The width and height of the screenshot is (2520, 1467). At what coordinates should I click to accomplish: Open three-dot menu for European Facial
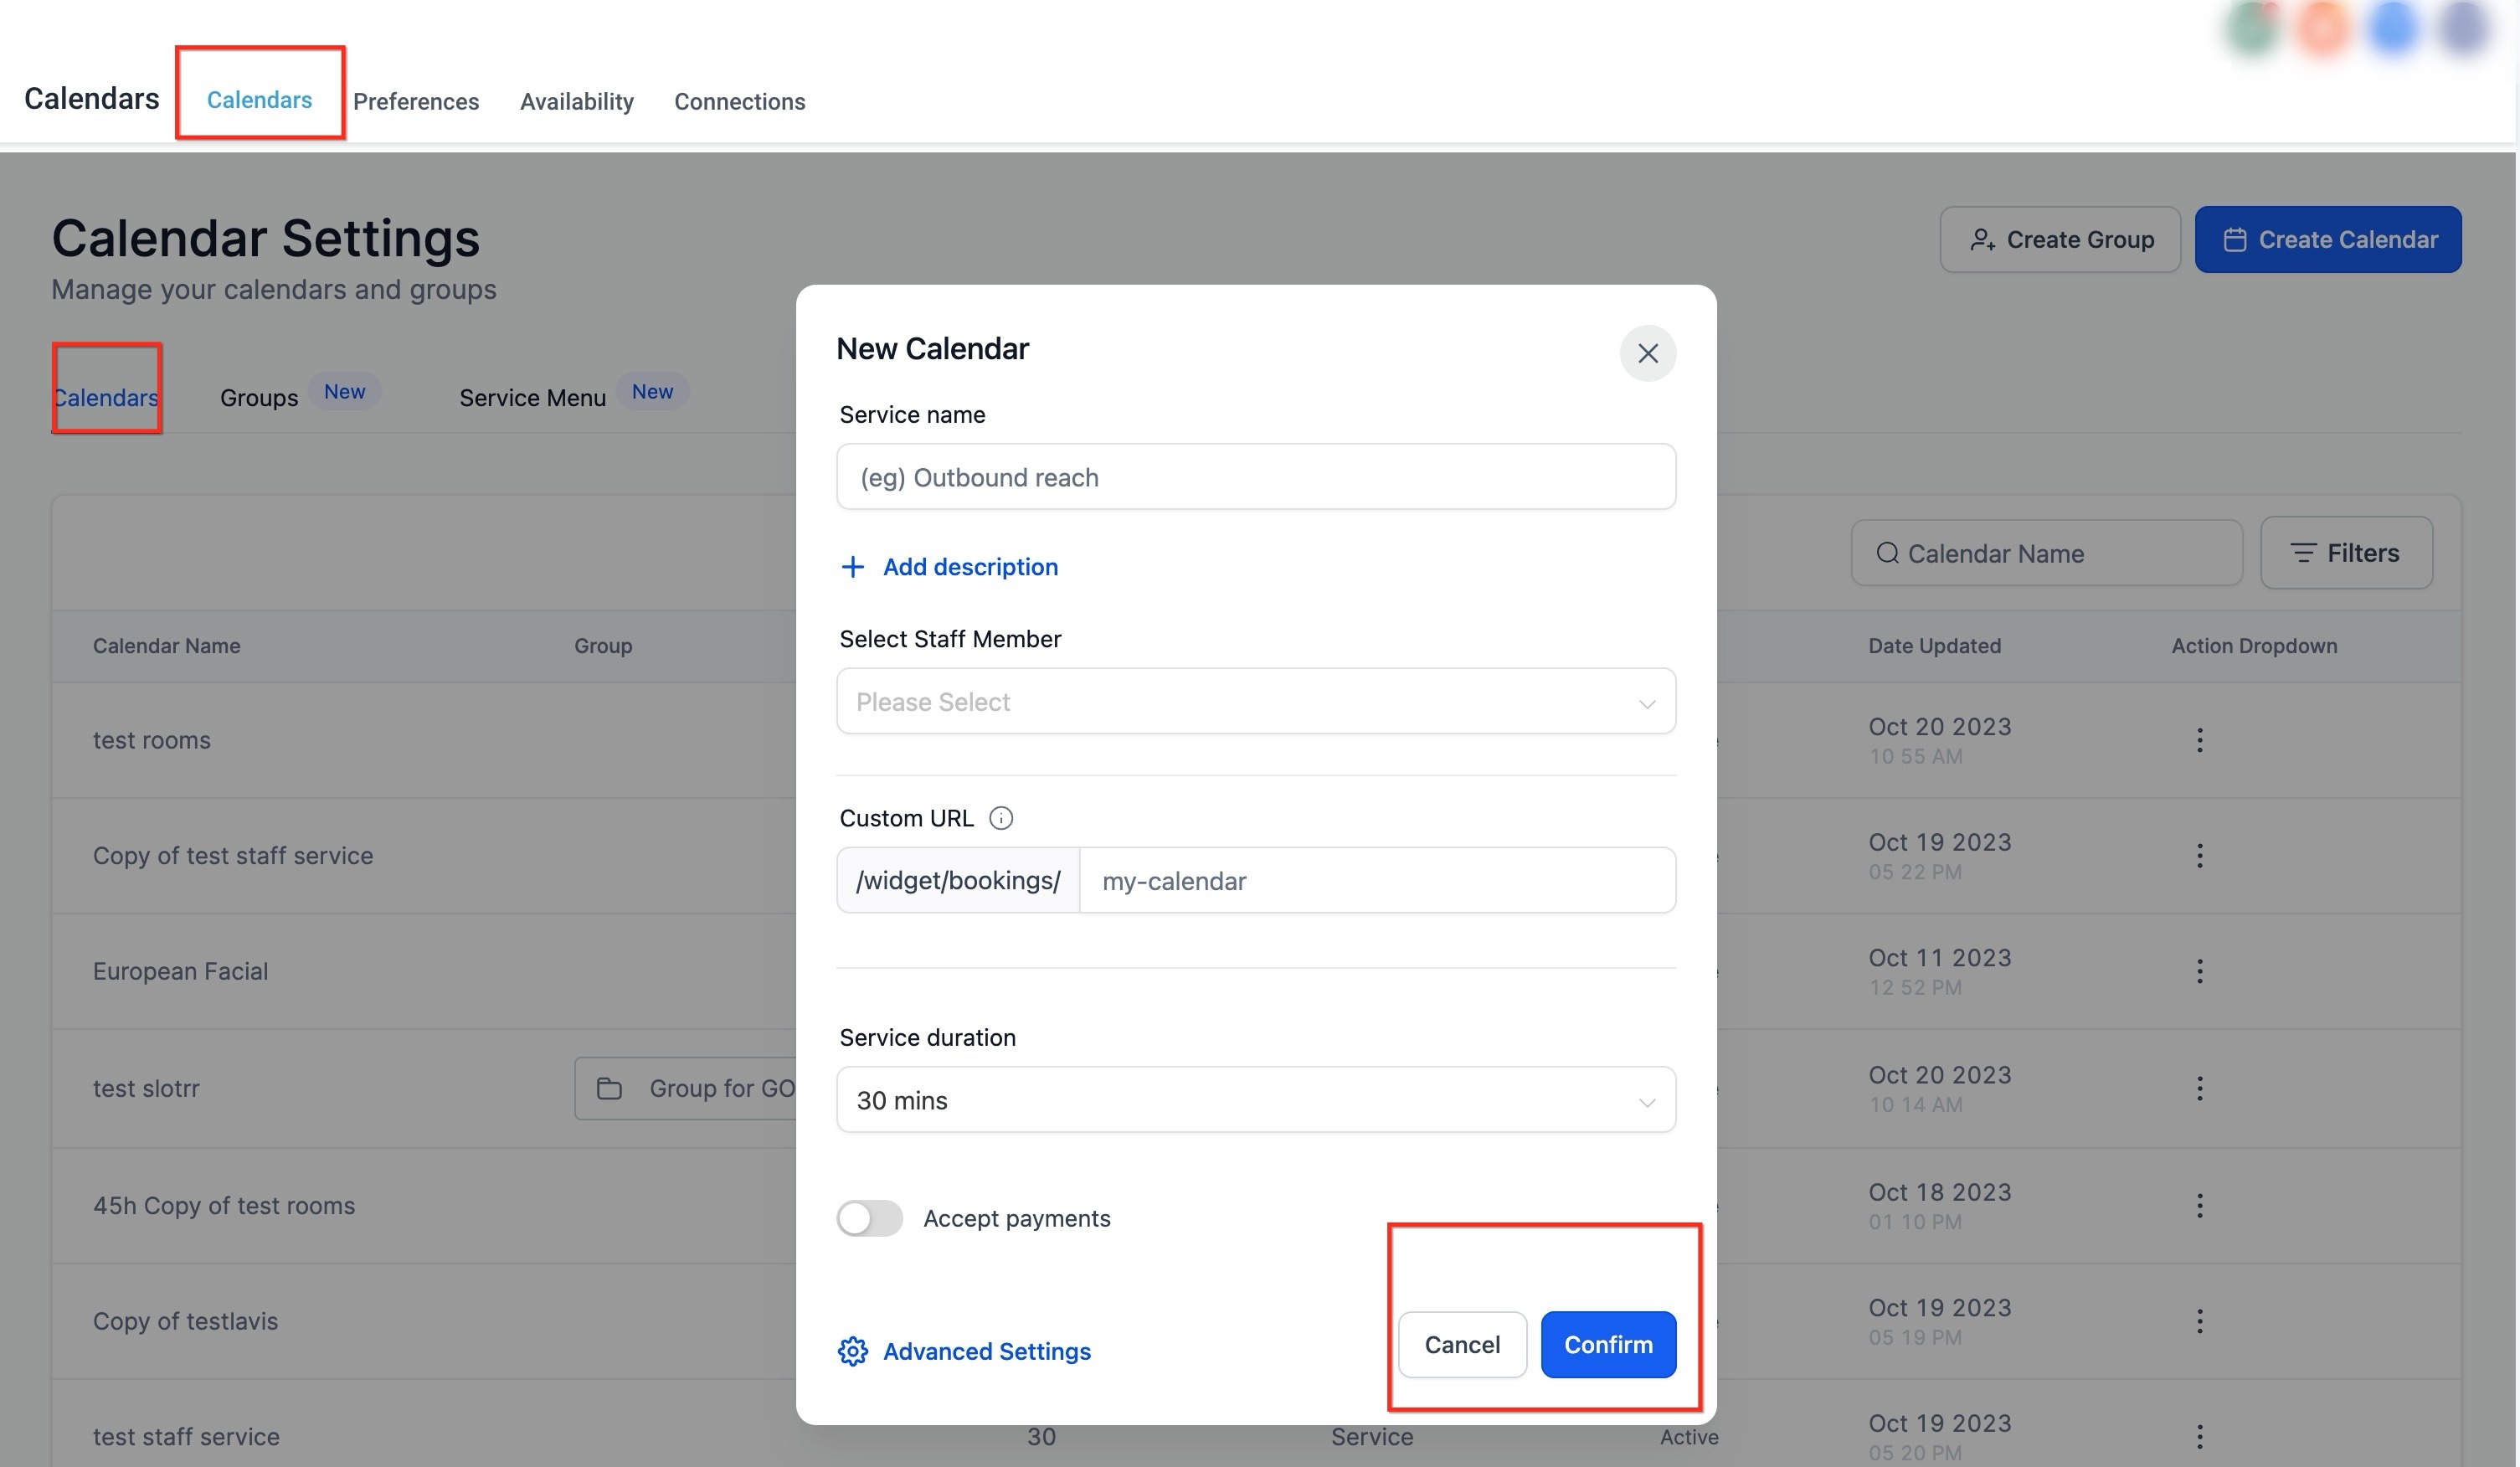click(2199, 971)
